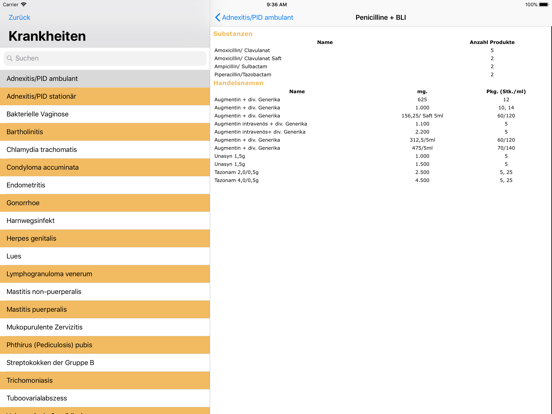This screenshot has width=552, height=414.
Task: Select Condyloma accuminata row
Action: [x=105, y=168]
